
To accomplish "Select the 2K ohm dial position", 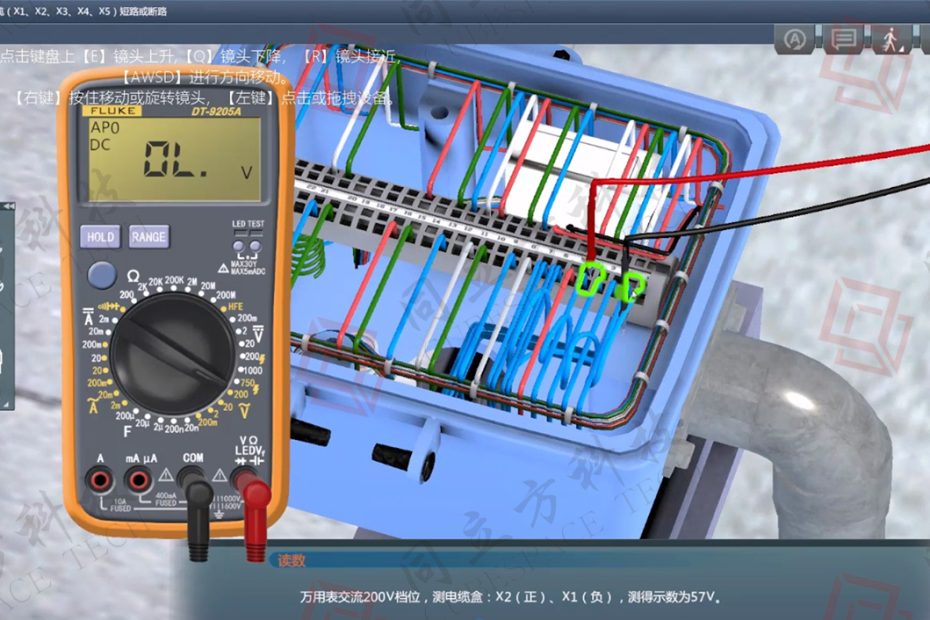I will pos(142,286).
